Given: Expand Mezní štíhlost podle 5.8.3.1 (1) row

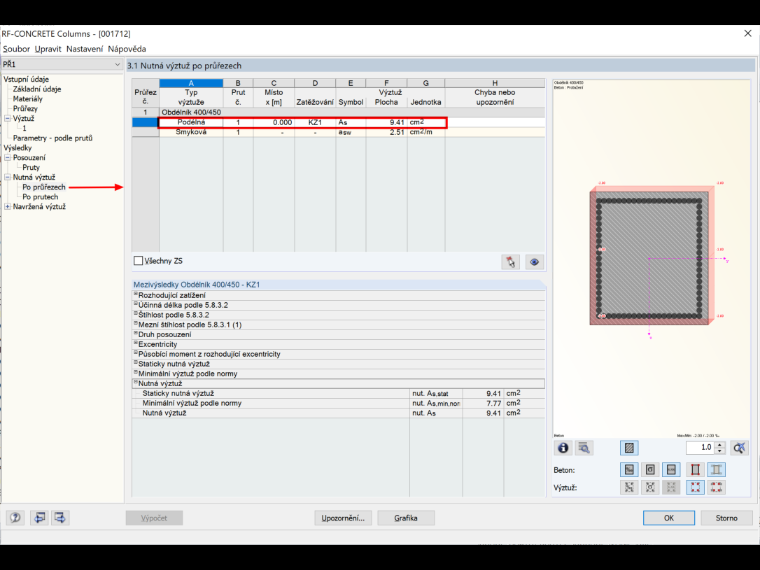Looking at the screenshot, I should pyautogui.click(x=136, y=324).
